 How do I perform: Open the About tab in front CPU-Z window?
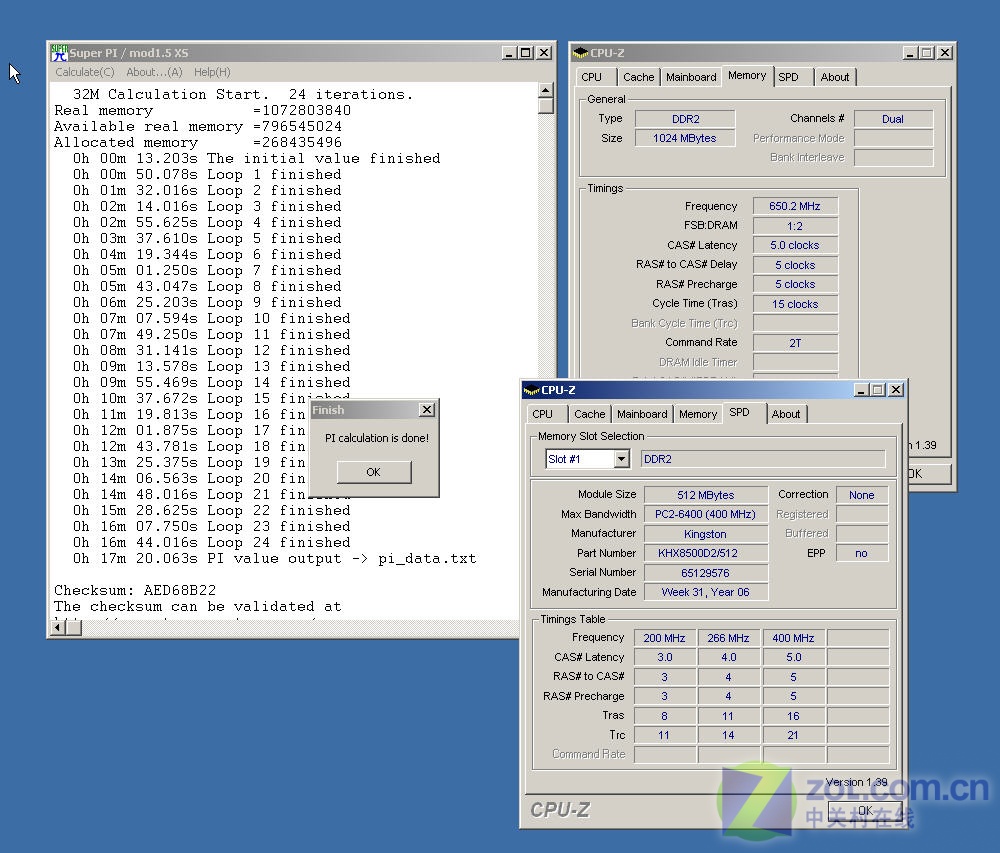(x=786, y=414)
